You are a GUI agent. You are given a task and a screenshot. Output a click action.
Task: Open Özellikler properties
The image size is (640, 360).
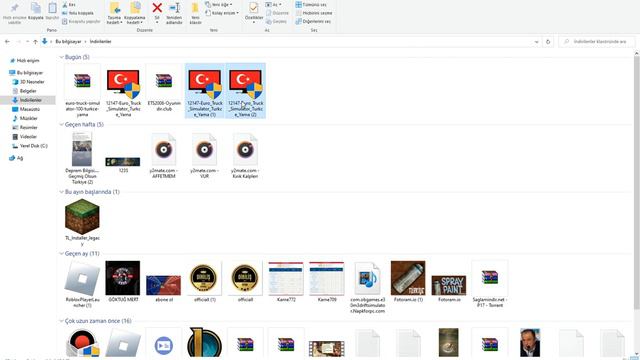[x=254, y=12]
